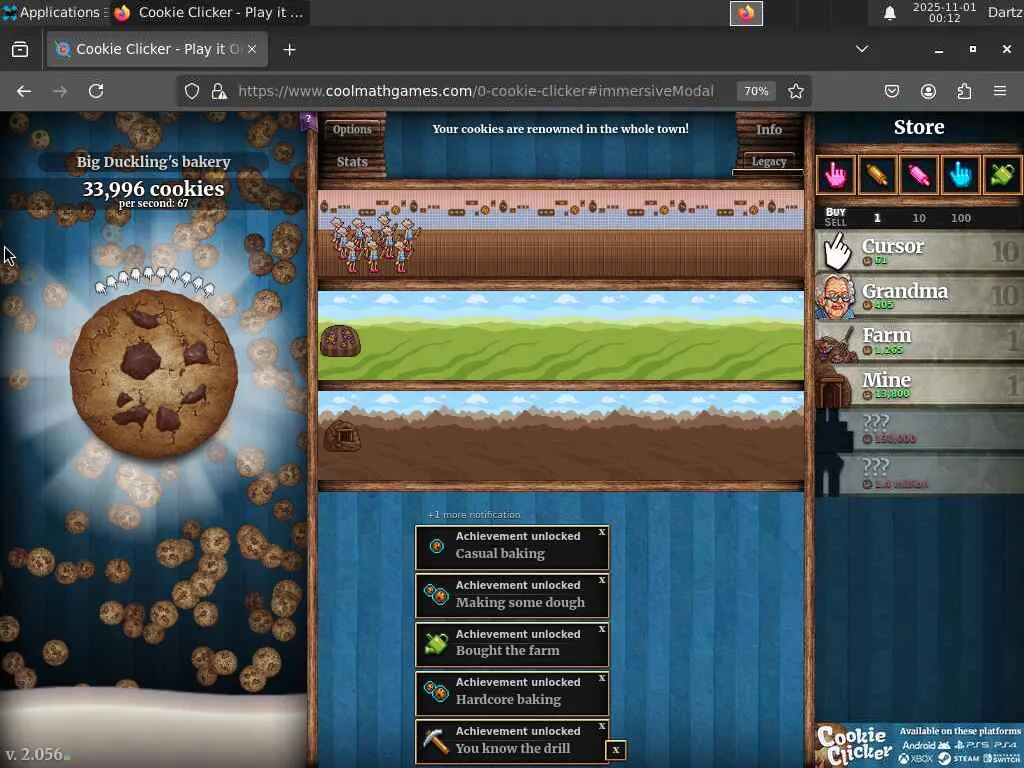
Task: Reload the Cookie Clicker page
Action: (96, 91)
